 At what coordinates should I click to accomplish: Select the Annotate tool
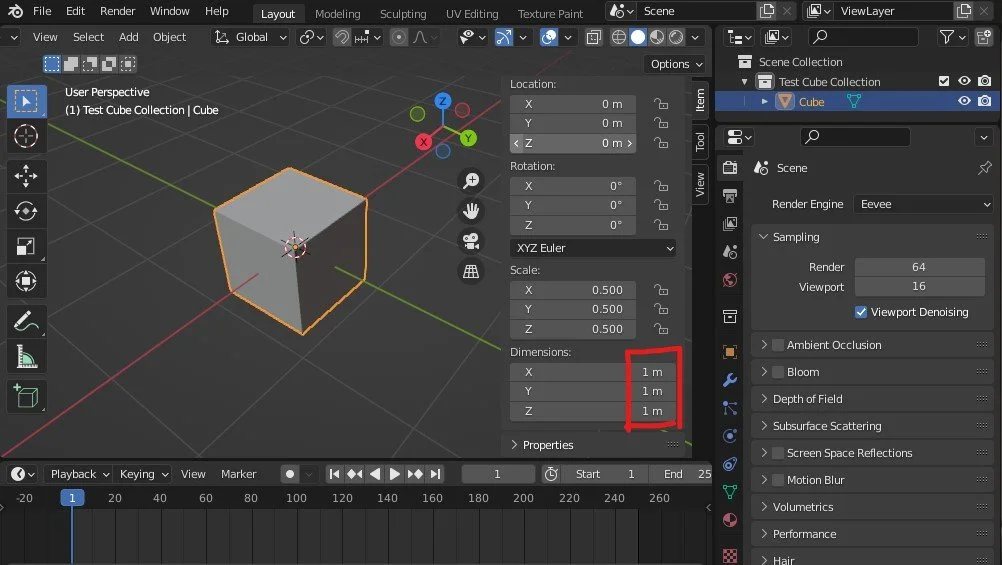tap(26, 321)
